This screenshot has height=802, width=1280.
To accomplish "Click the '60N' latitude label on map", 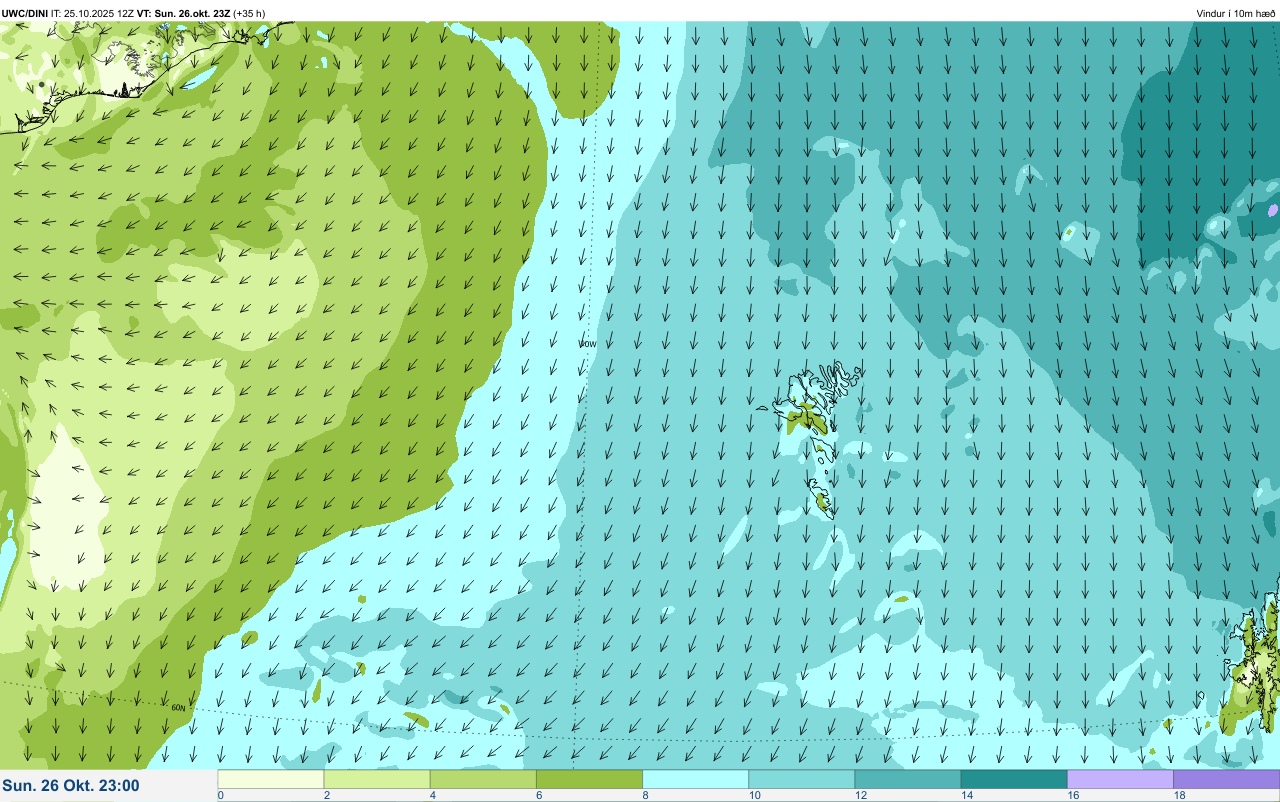I will pos(178,708).
